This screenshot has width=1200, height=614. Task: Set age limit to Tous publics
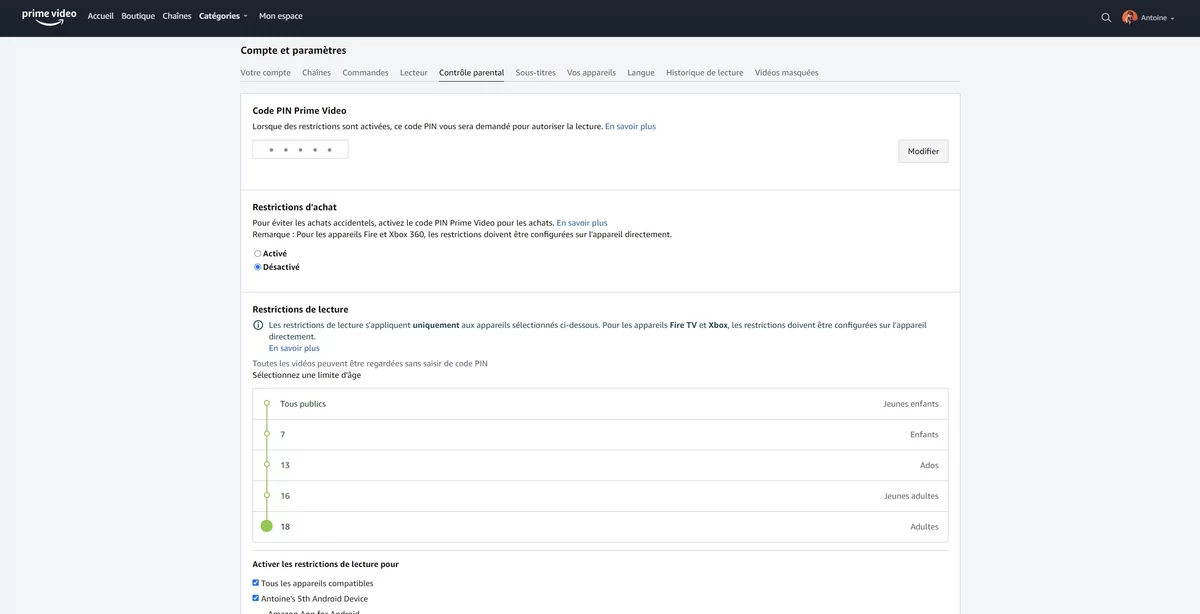pyautogui.click(x=267, y=403)
